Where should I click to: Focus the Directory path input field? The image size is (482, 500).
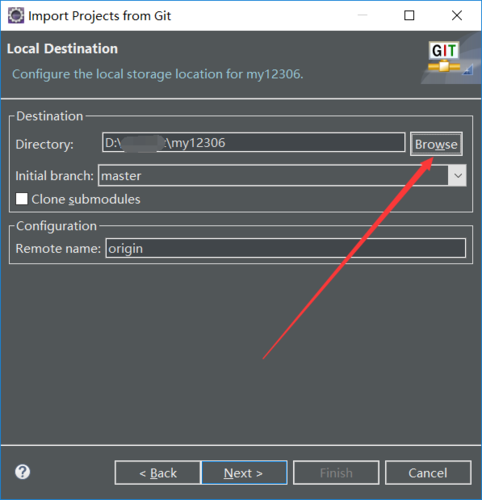point(254,142)
